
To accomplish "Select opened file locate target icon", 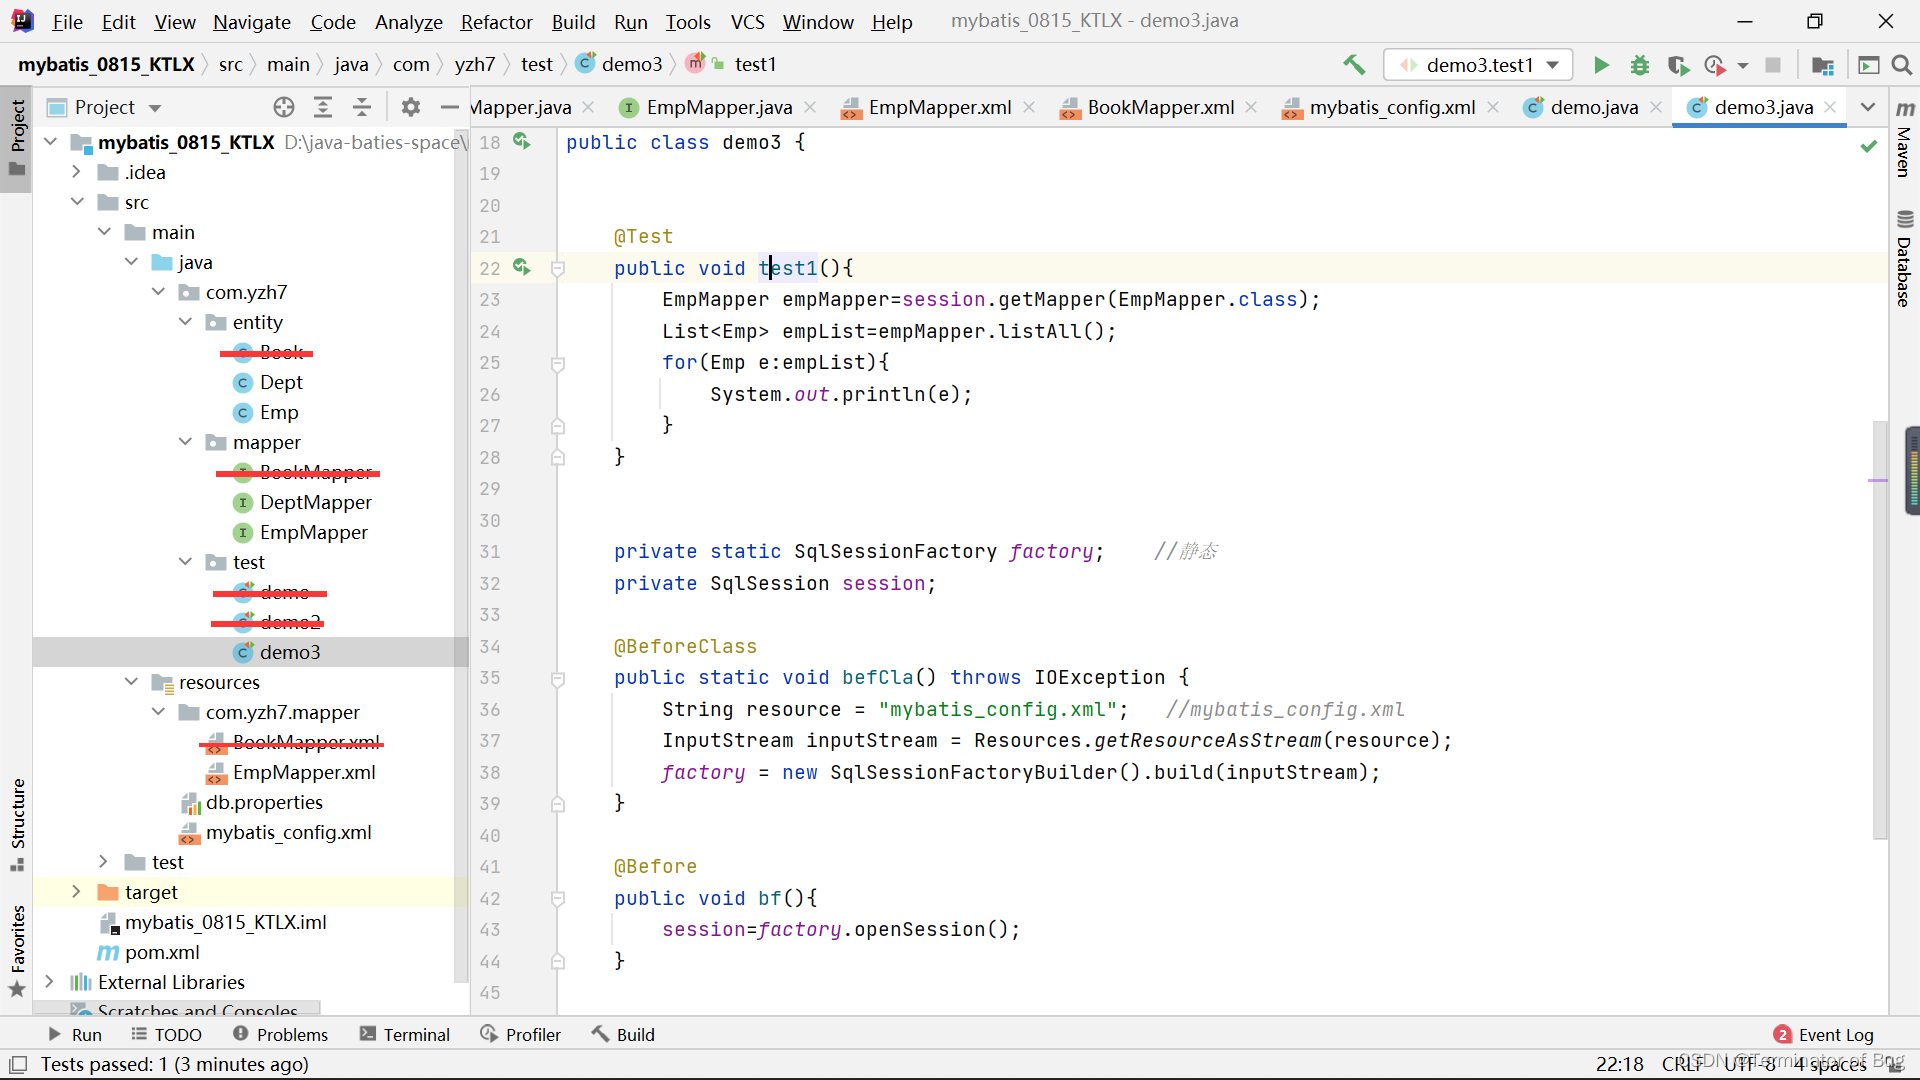I will click(284, 107).
